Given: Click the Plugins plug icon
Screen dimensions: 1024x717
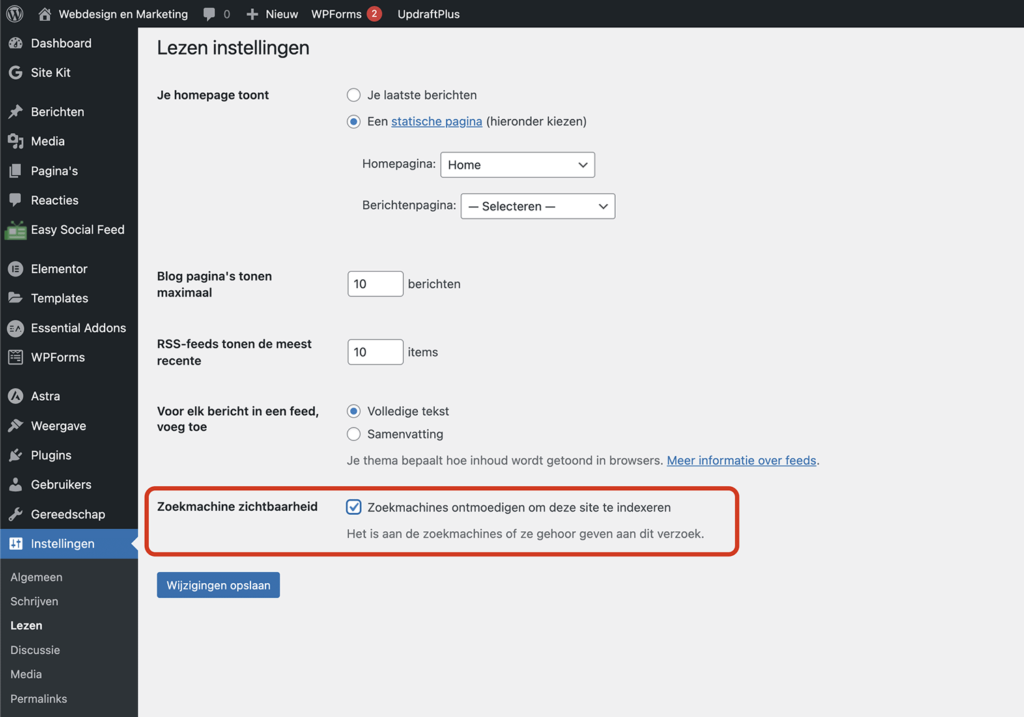Looking at the screenshot, I should [15, 455].
